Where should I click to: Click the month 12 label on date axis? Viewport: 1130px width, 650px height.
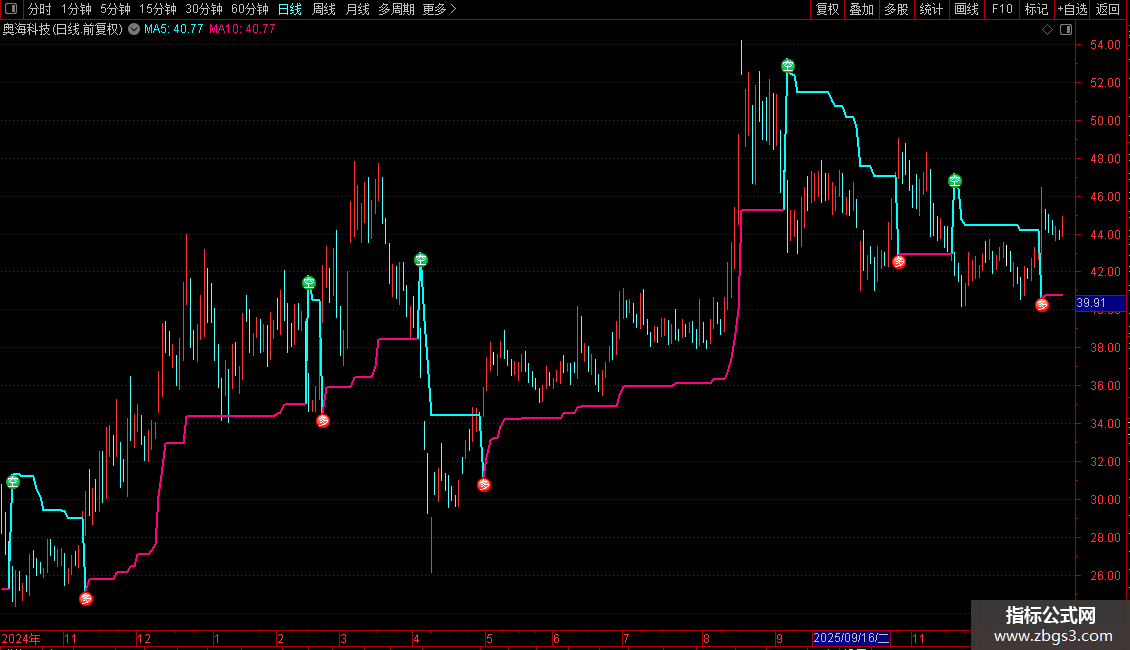tap(144, 638)
